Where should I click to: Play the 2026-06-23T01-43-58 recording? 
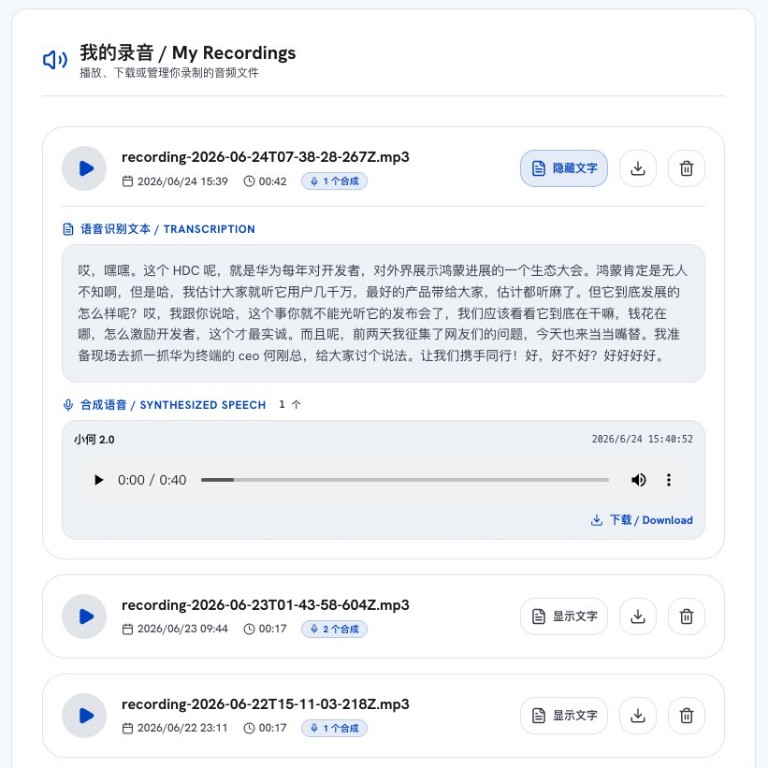(x=84, y=617)
